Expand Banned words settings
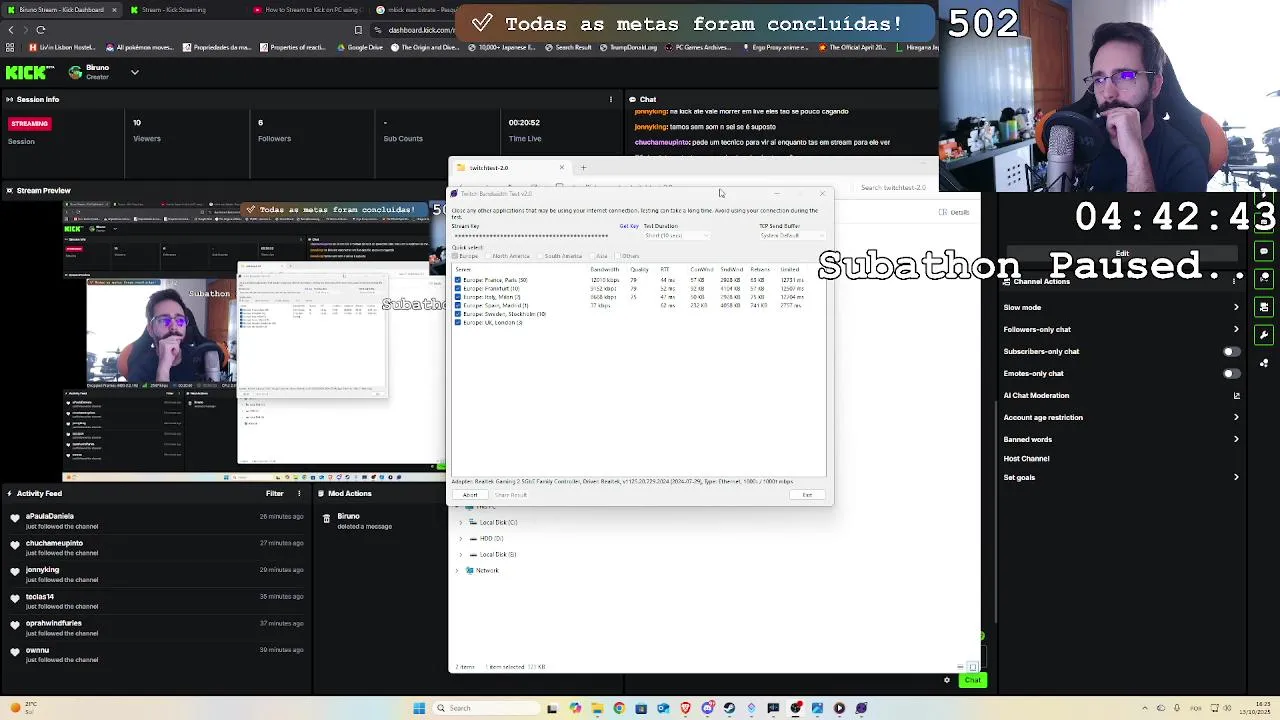Image resolution: width=1280 pixels, height=720 pixels. (1236, 439)
